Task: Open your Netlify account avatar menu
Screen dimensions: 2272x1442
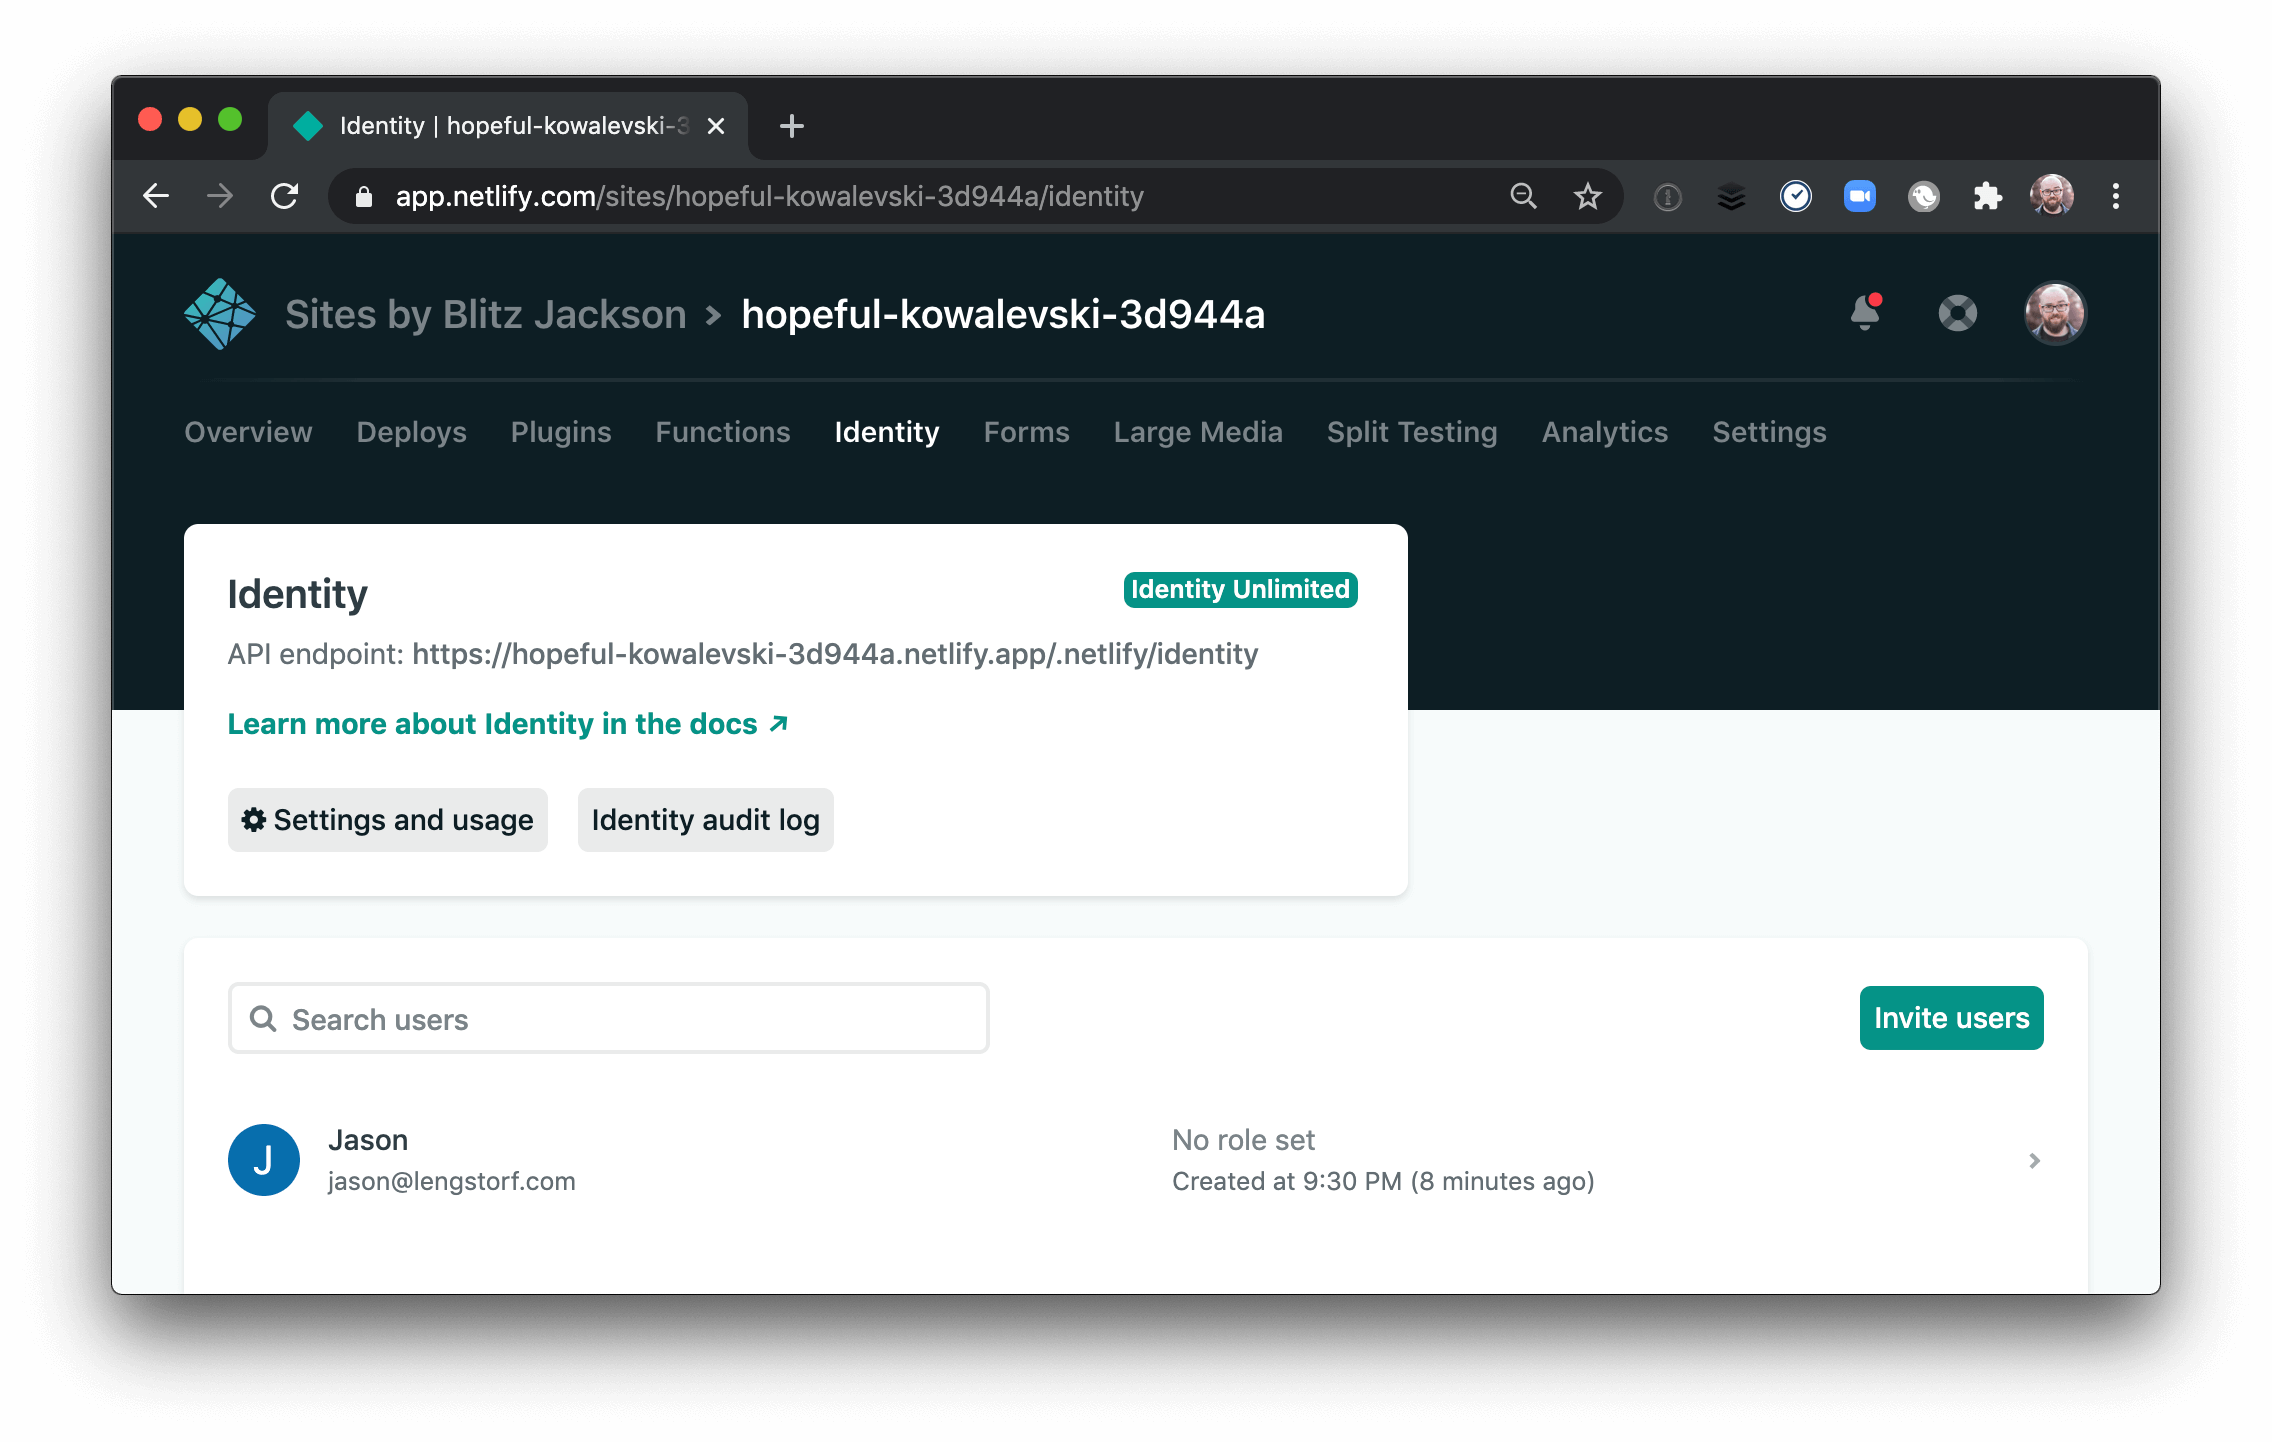Action: pos(2055,313)
